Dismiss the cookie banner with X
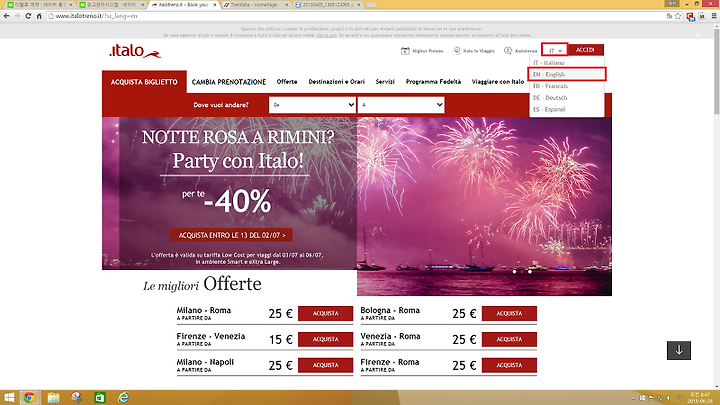720x405 pixels. 698,35
